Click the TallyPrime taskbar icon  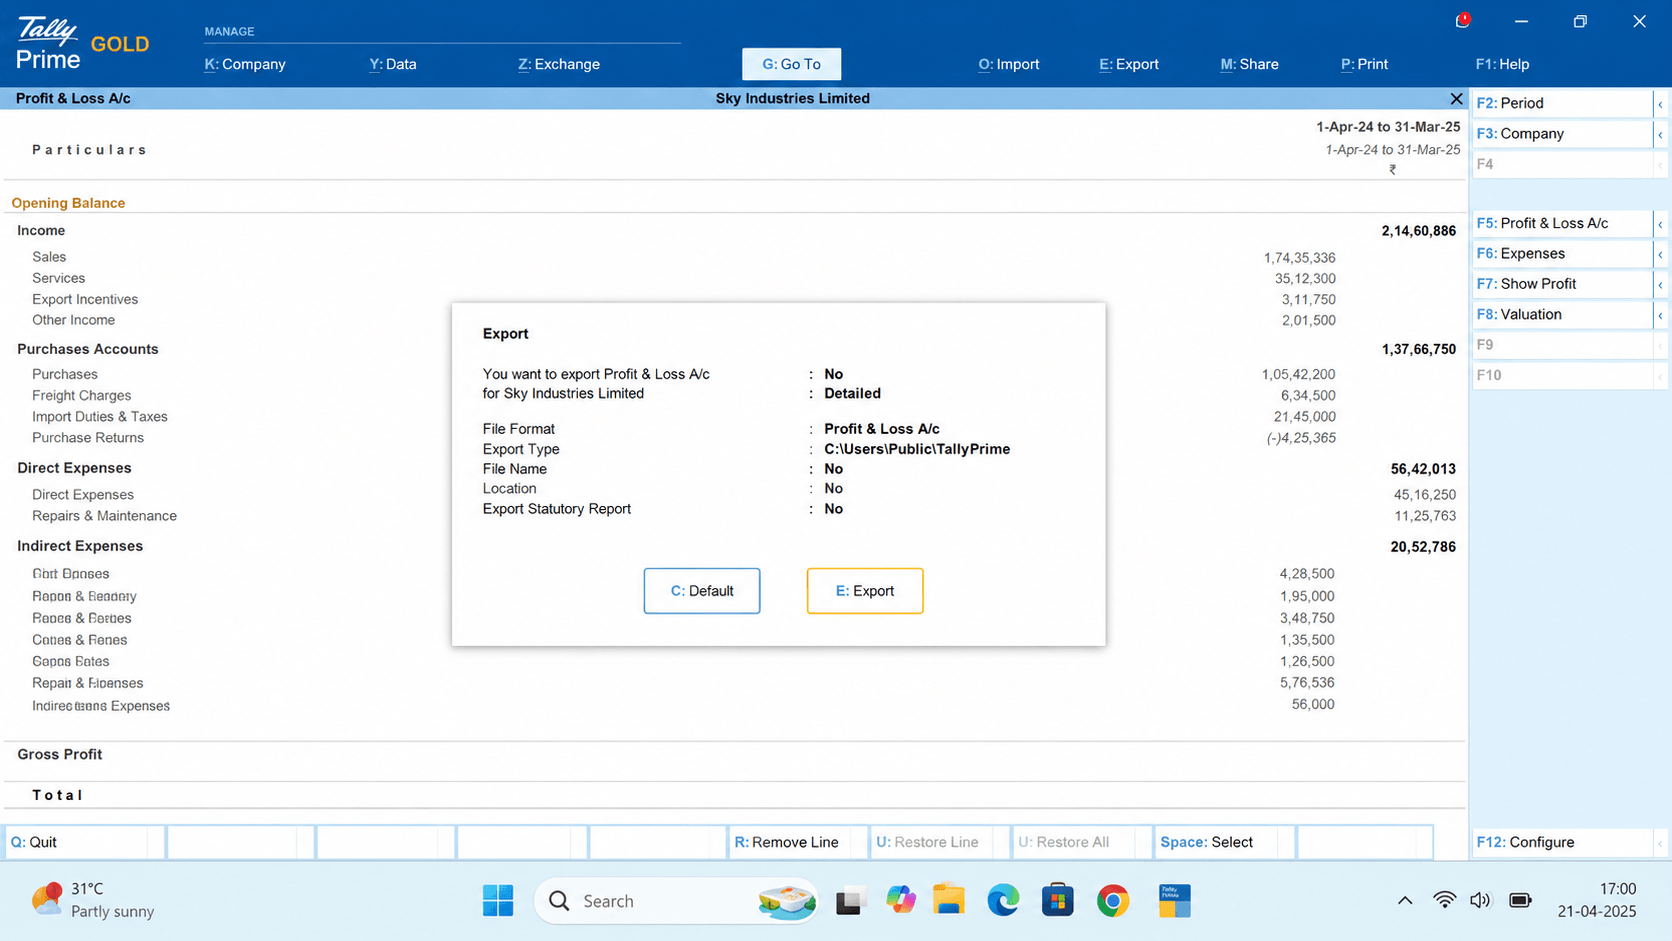1175,900
